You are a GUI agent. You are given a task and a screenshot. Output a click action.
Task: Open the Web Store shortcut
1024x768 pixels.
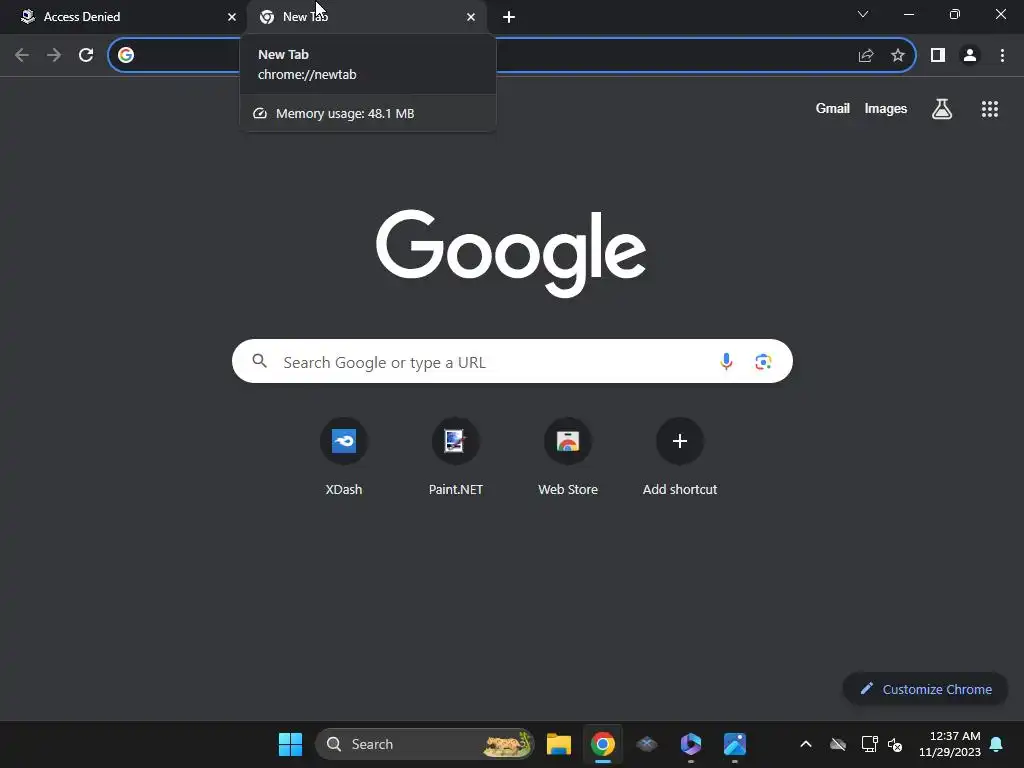coord(568,457)
